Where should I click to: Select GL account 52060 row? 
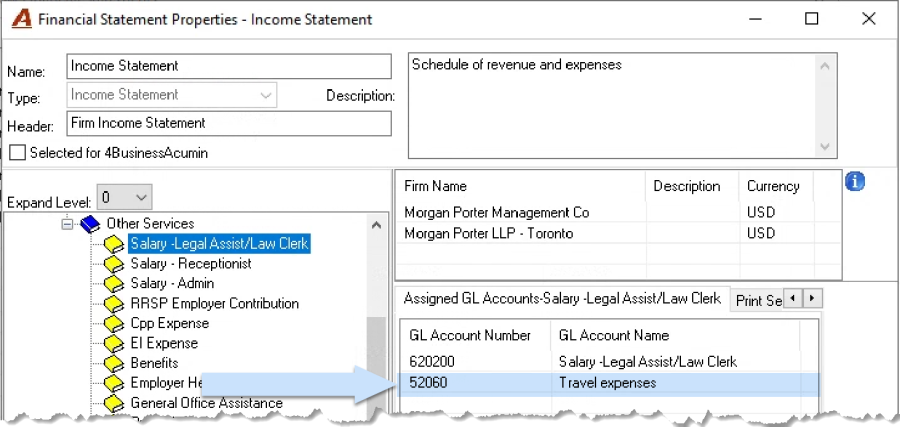[x=608, y=383]
